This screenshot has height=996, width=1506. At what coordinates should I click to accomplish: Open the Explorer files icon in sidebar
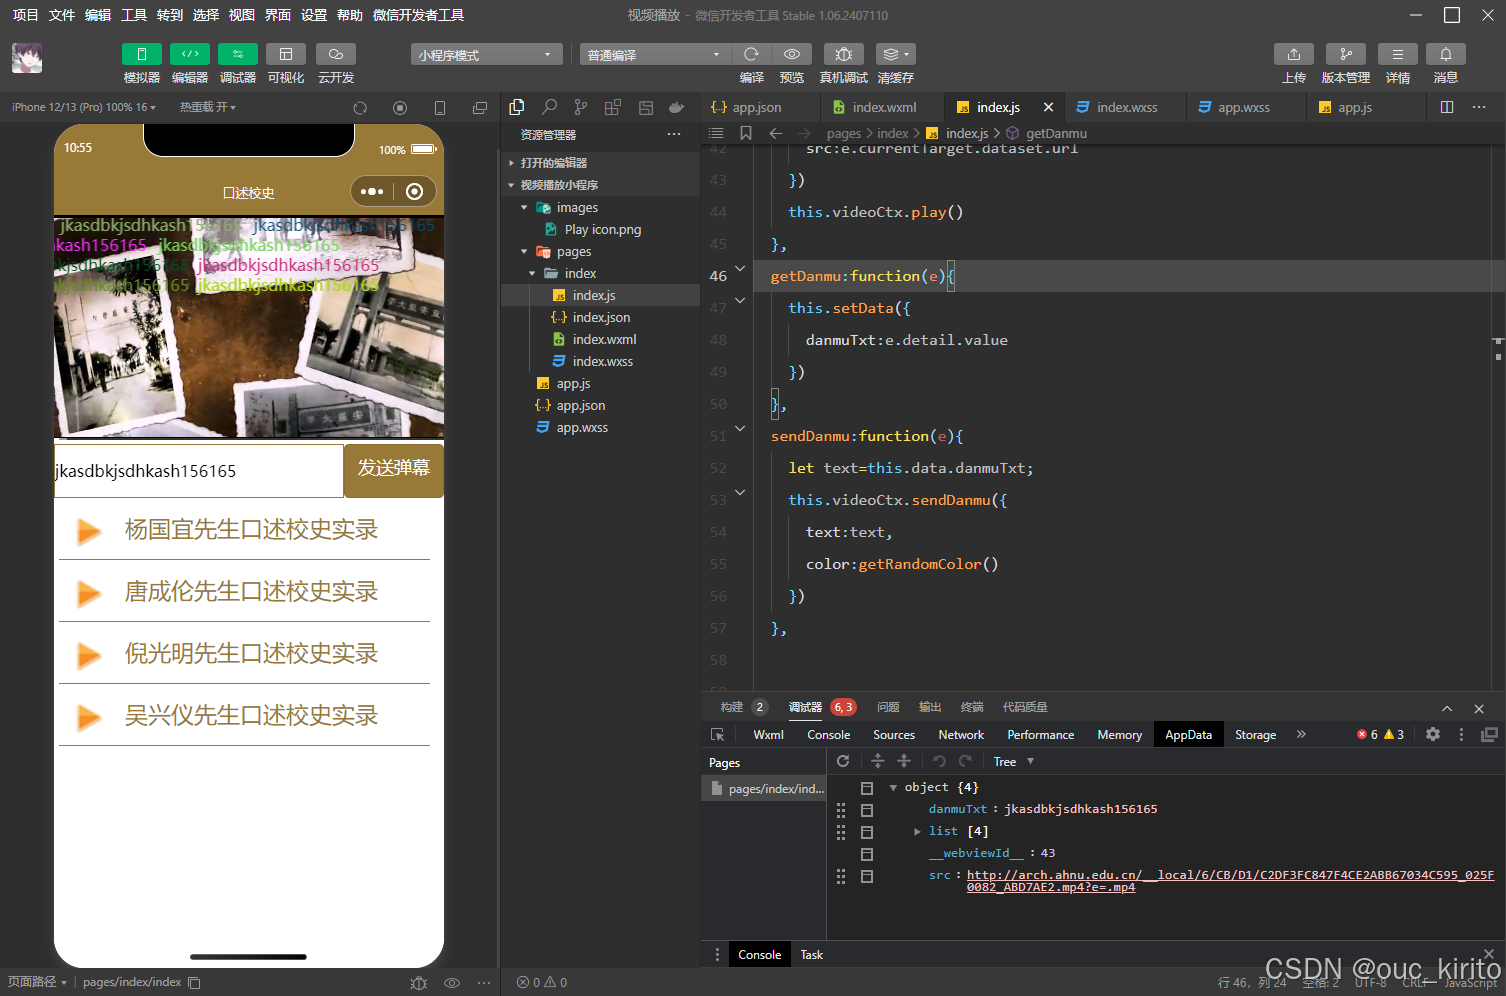(x=517, y=107)
